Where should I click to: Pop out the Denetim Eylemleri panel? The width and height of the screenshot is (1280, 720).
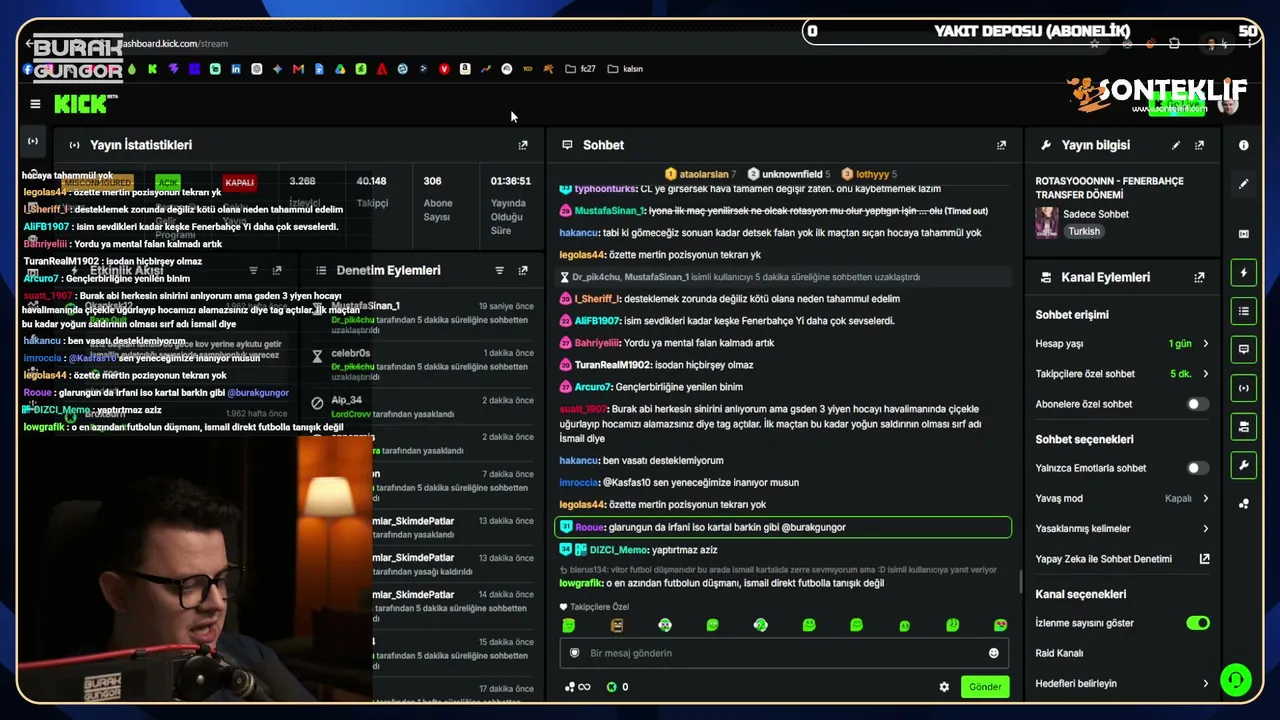(x=523, y=270)
